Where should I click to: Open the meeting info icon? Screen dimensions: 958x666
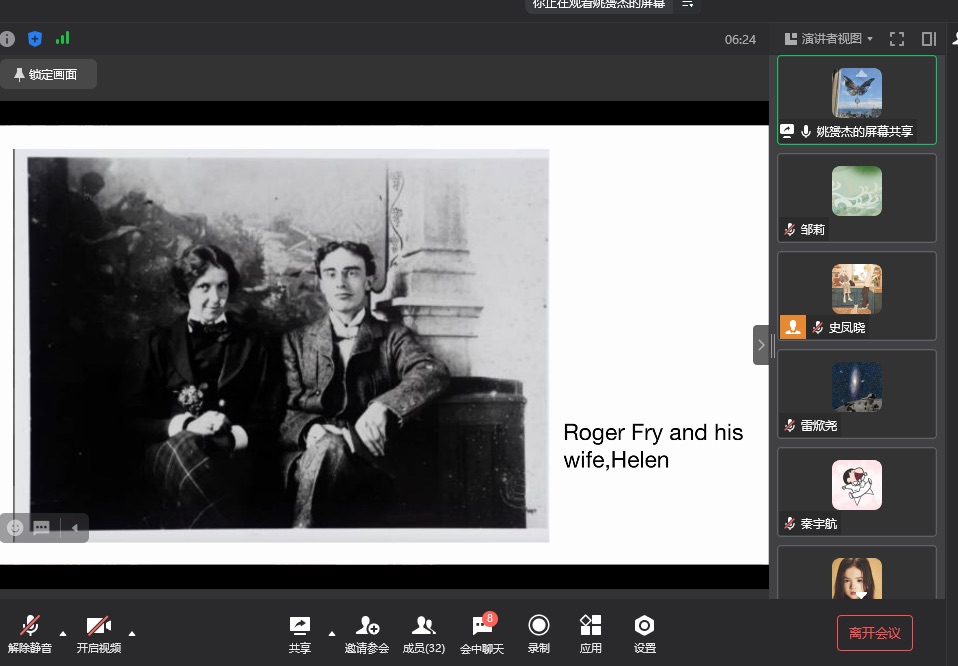[8, 39]
